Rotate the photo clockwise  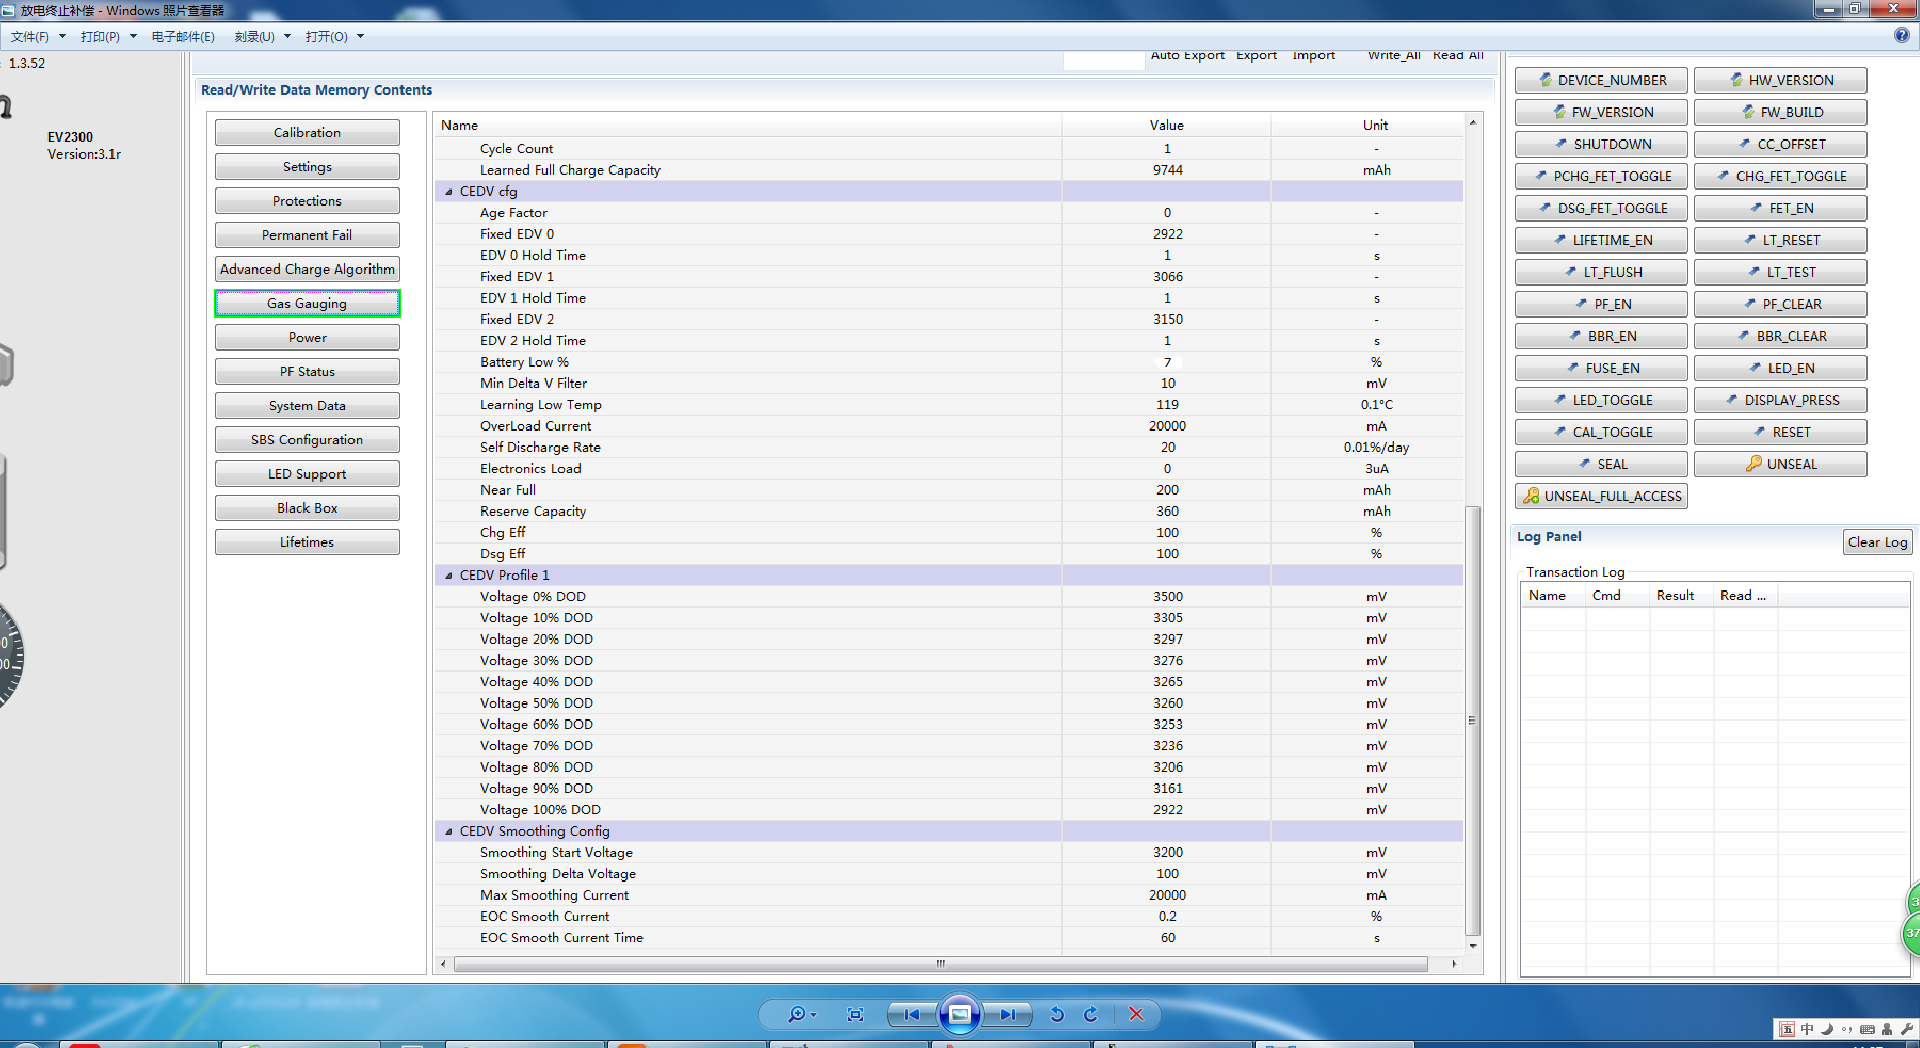(x=1091, y=1014)
